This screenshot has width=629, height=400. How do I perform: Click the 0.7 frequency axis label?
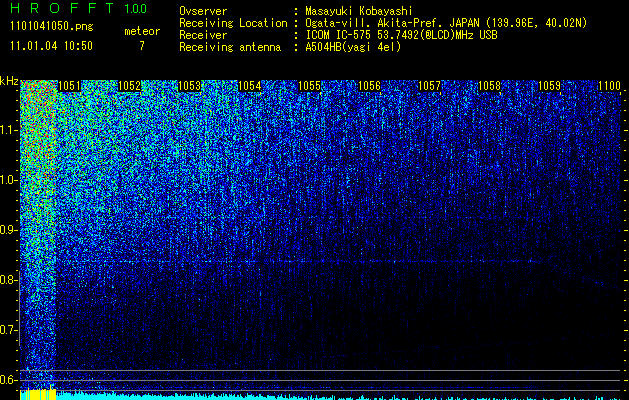click(9, 330)
